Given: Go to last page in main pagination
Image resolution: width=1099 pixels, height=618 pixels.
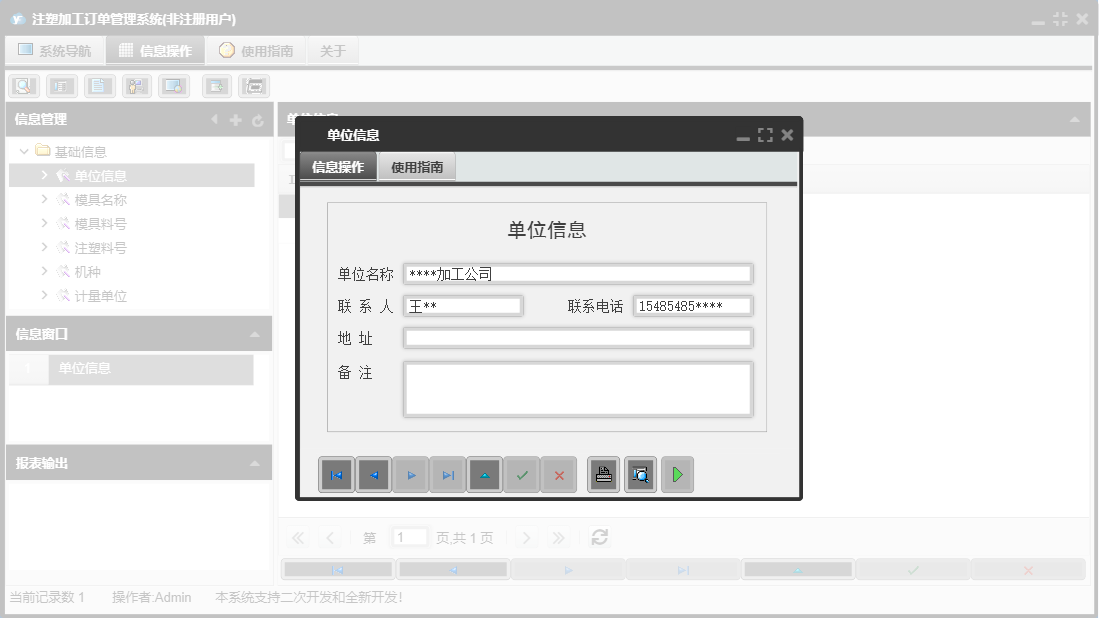Looking at the screenshot, I should click(x=558, y=537).
